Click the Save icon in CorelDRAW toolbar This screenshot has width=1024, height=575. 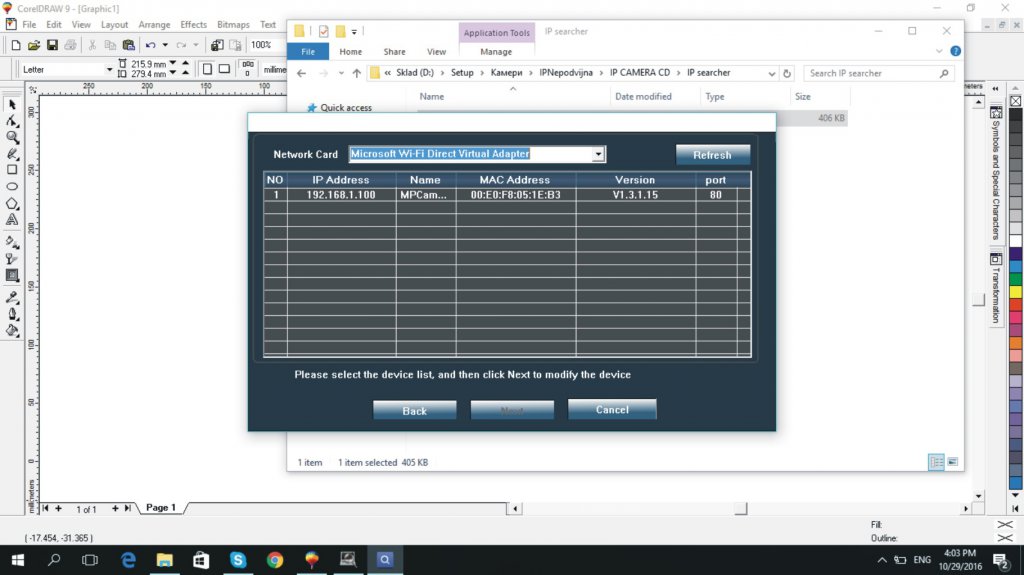[x=52, y=45]
